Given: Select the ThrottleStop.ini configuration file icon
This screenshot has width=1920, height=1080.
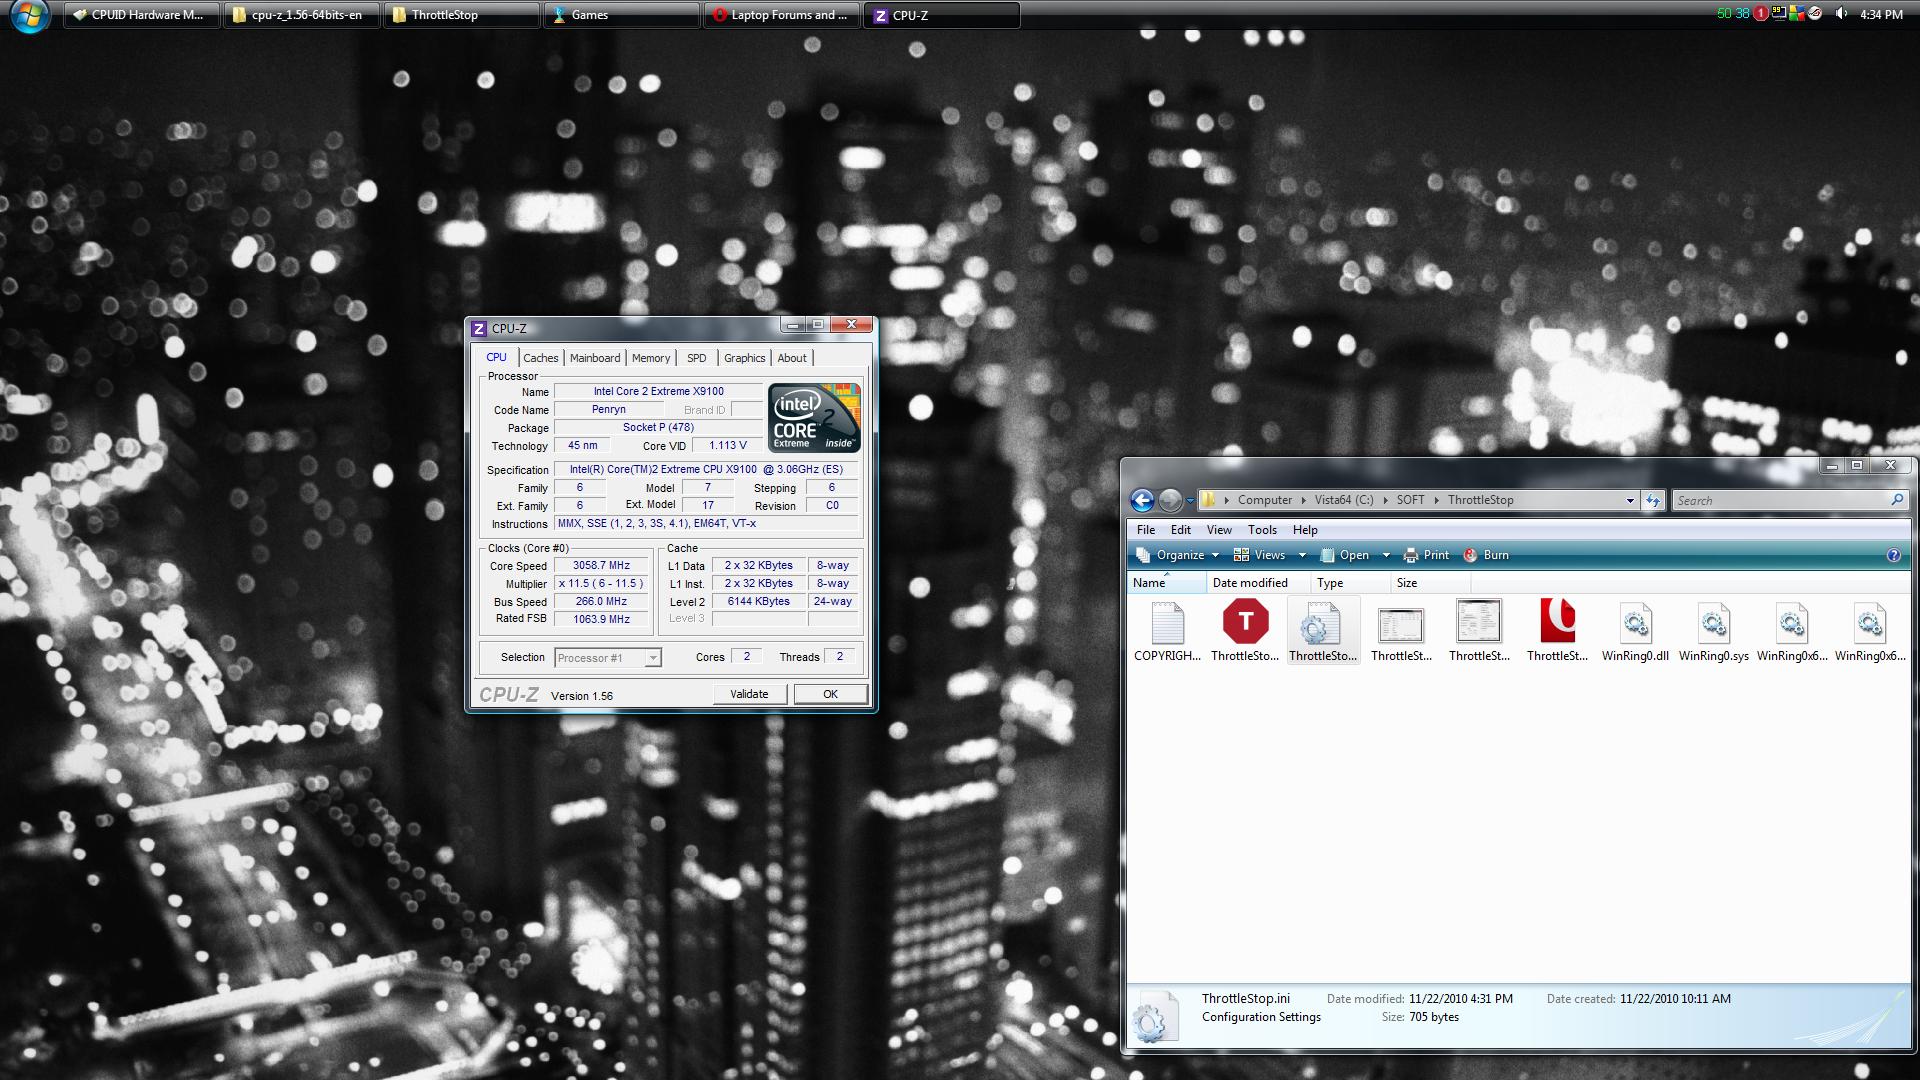Looking at the screenshot, I should coord(1323,632).
